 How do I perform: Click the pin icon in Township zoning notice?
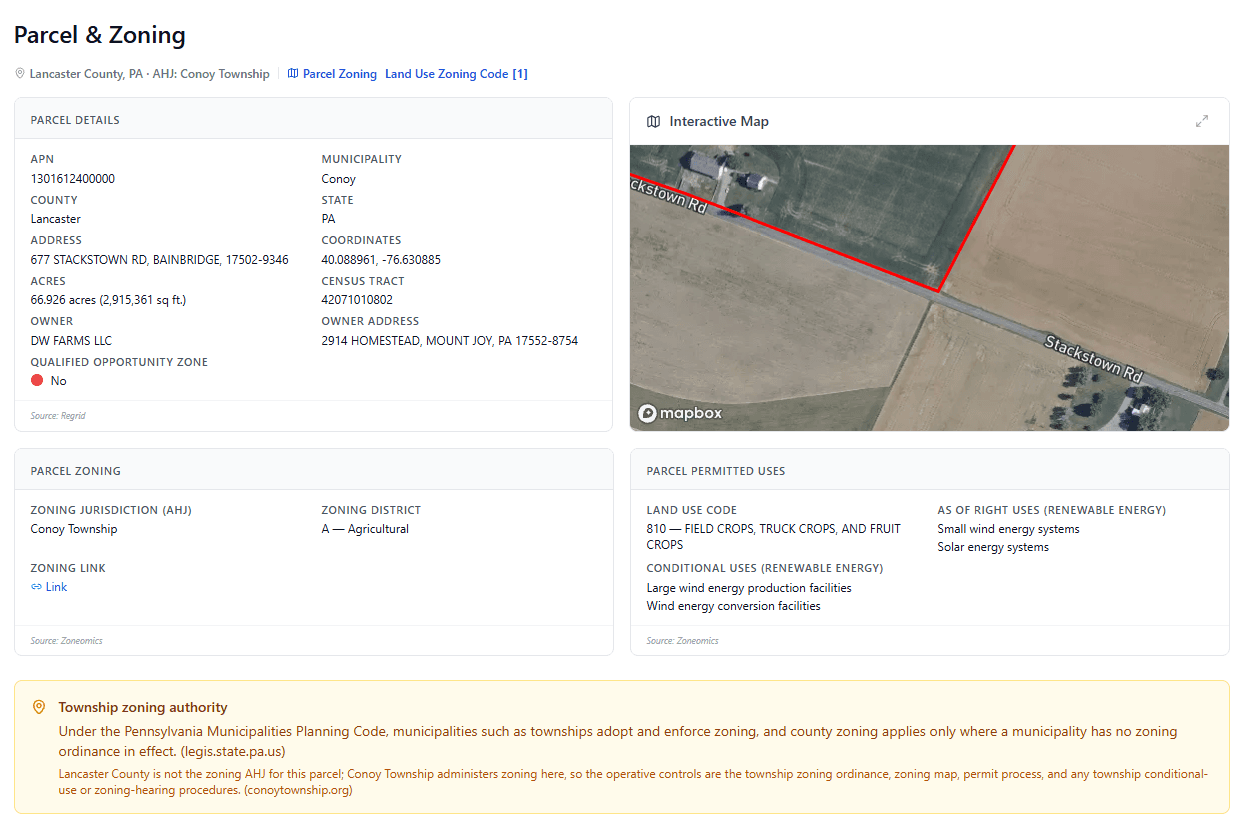(39, 707)
